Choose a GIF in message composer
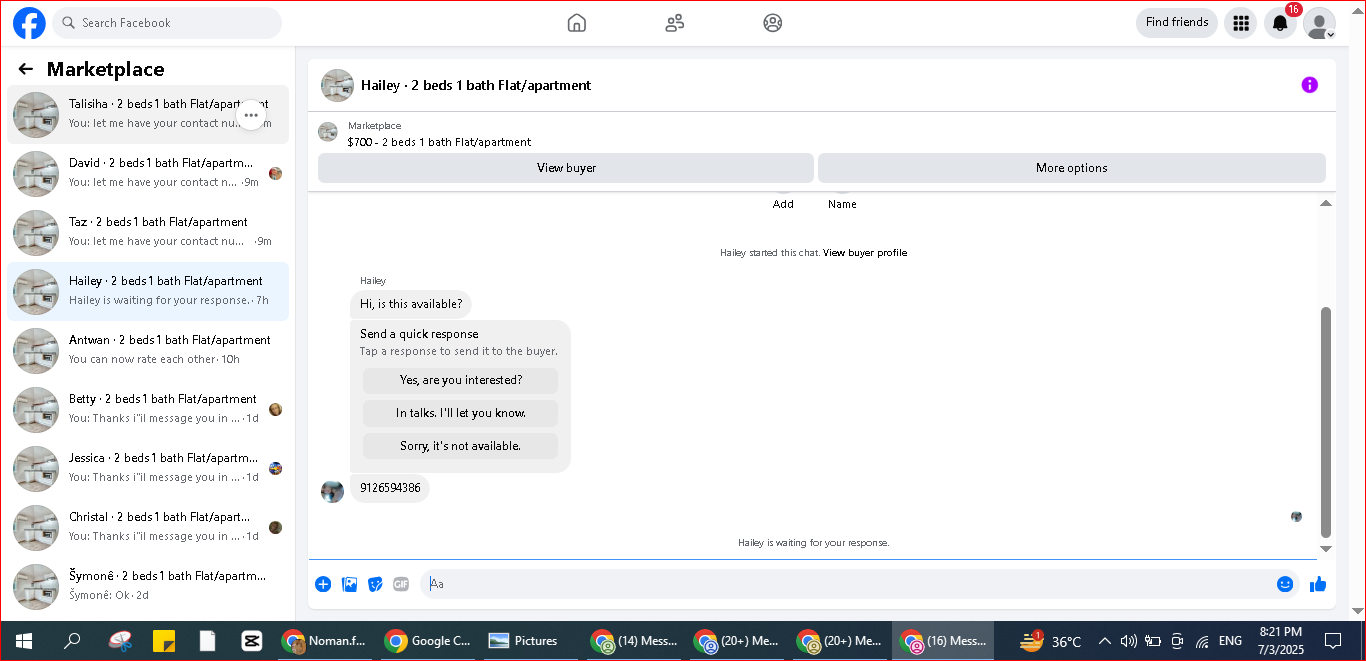Viewport: 1366px width, 661px height. coord(401,584)
